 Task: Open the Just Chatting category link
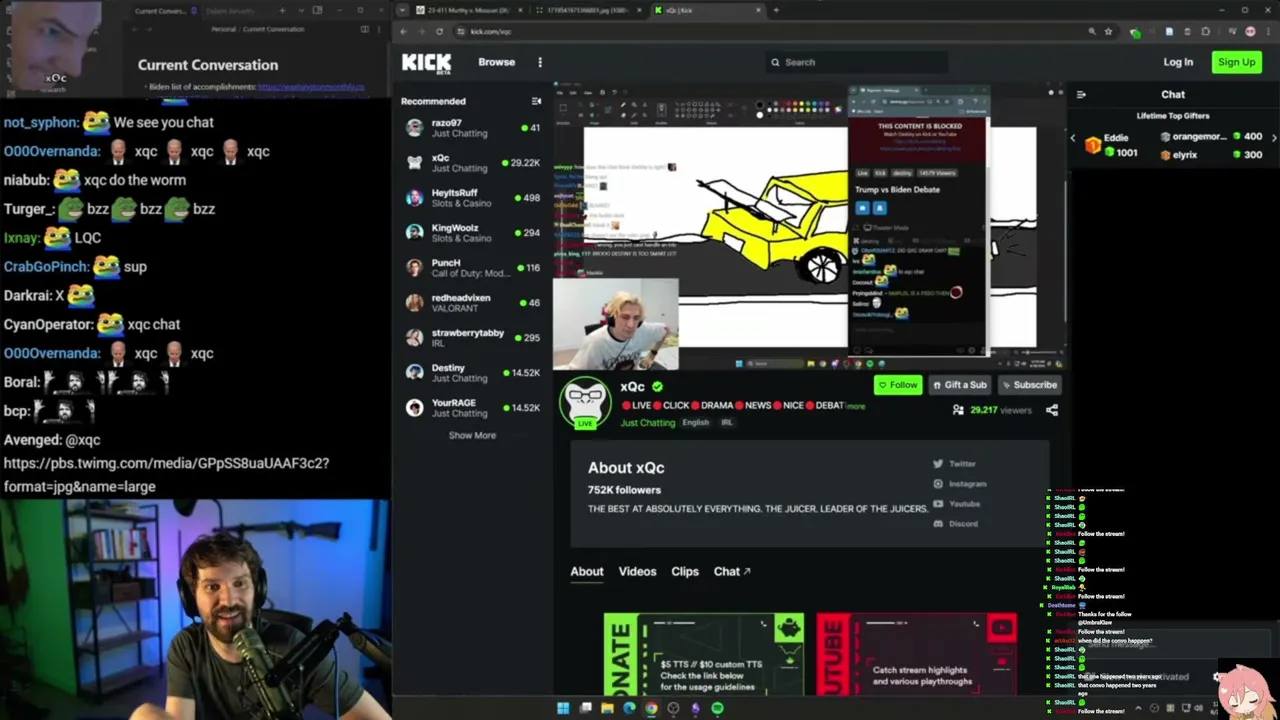coord(648,423)
